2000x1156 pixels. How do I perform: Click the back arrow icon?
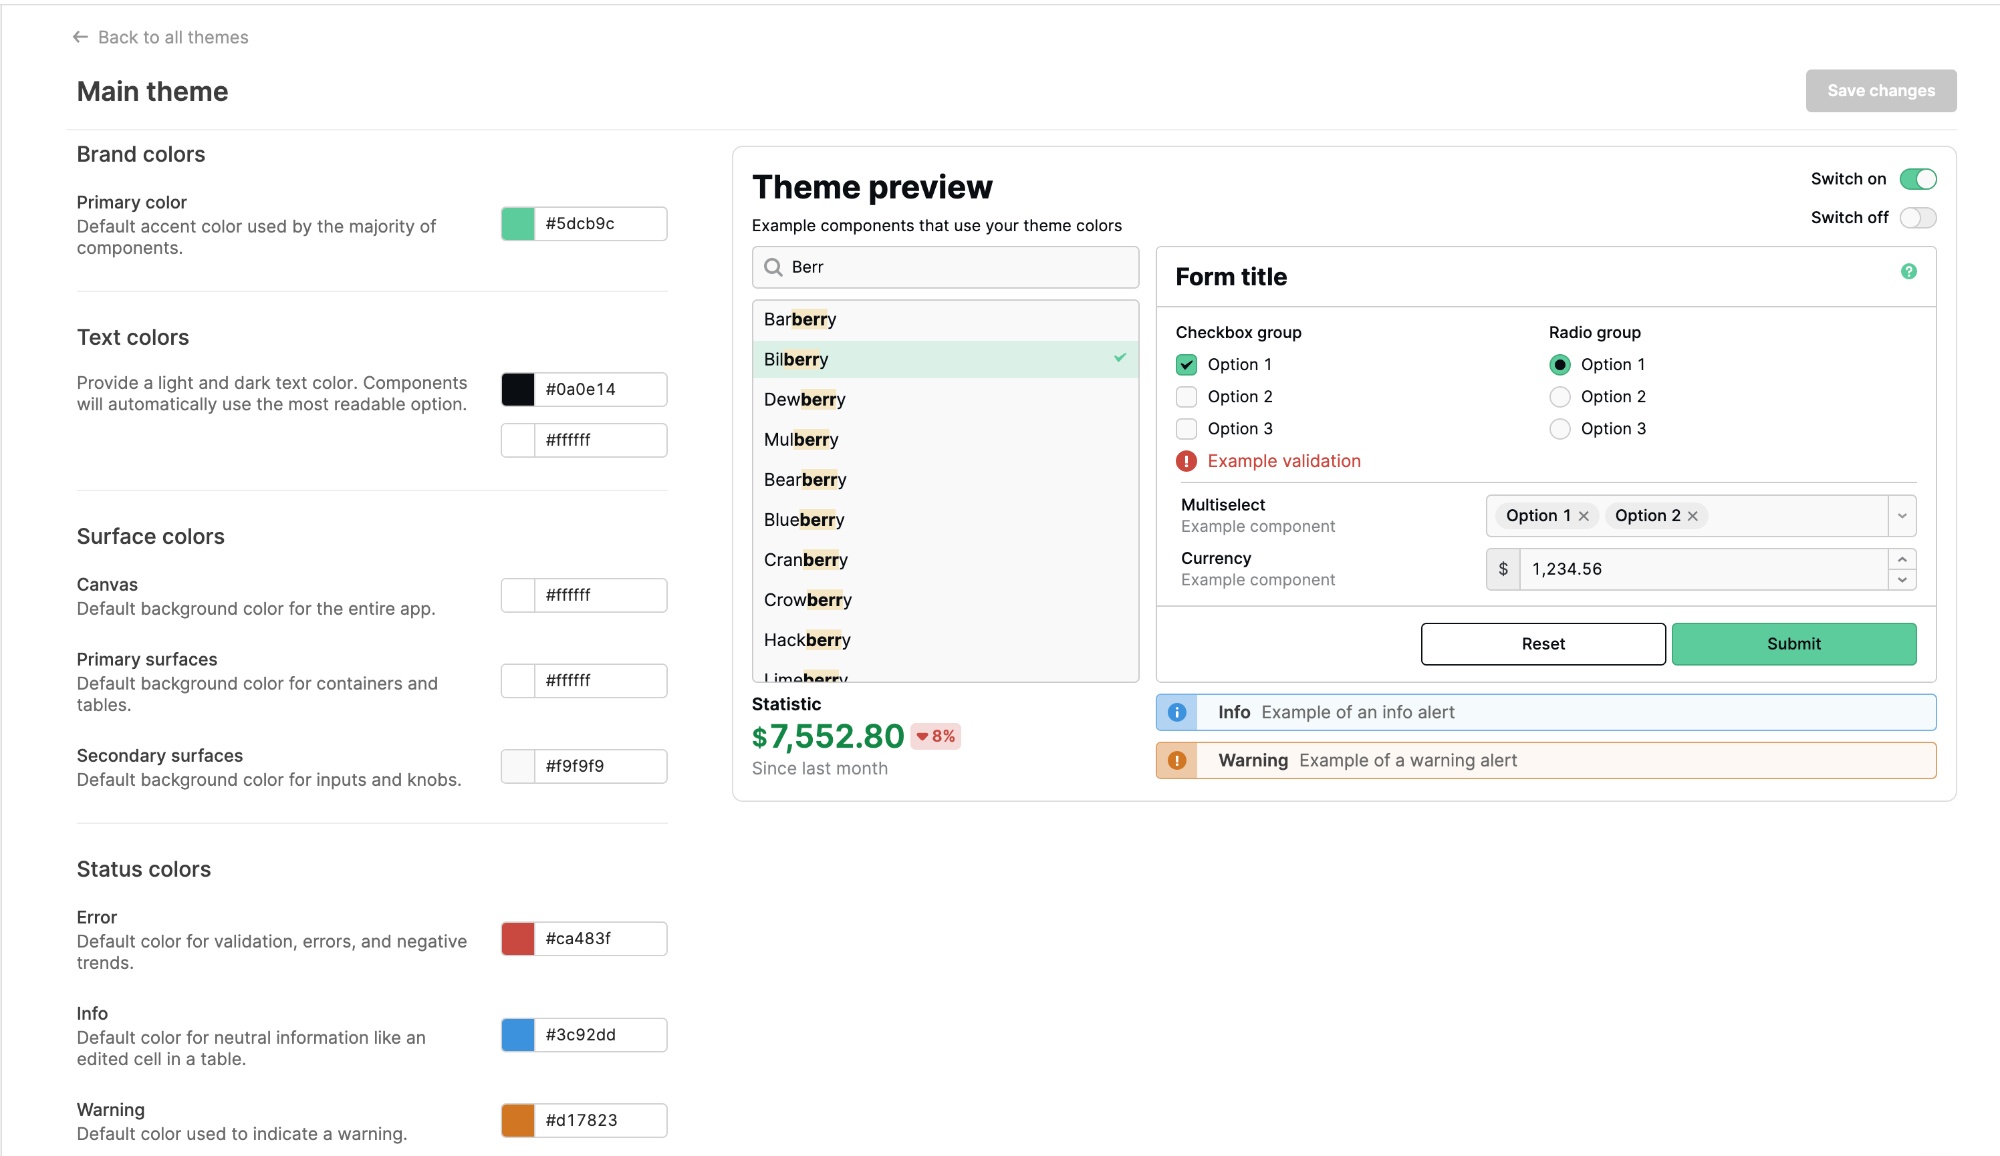click(x=81, y=37)
